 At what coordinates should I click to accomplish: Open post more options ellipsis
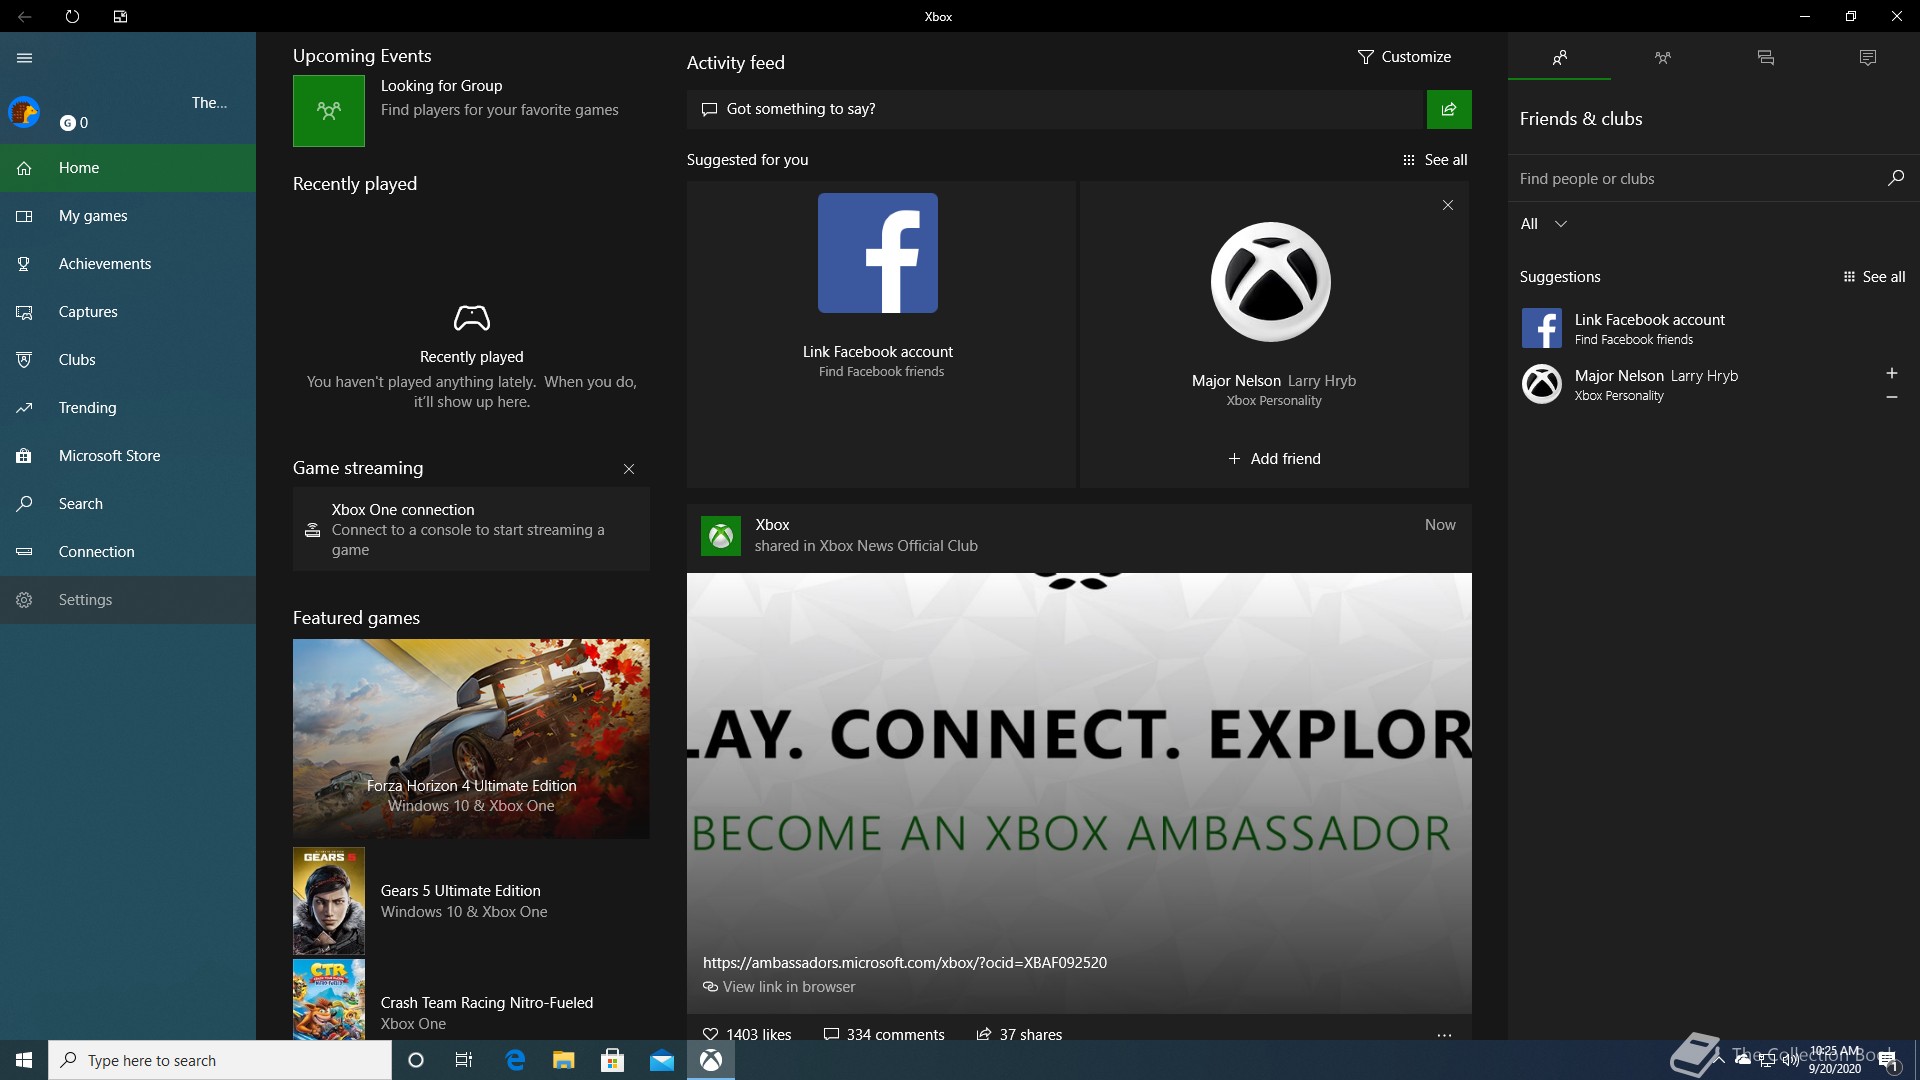coord(1444,1035)
